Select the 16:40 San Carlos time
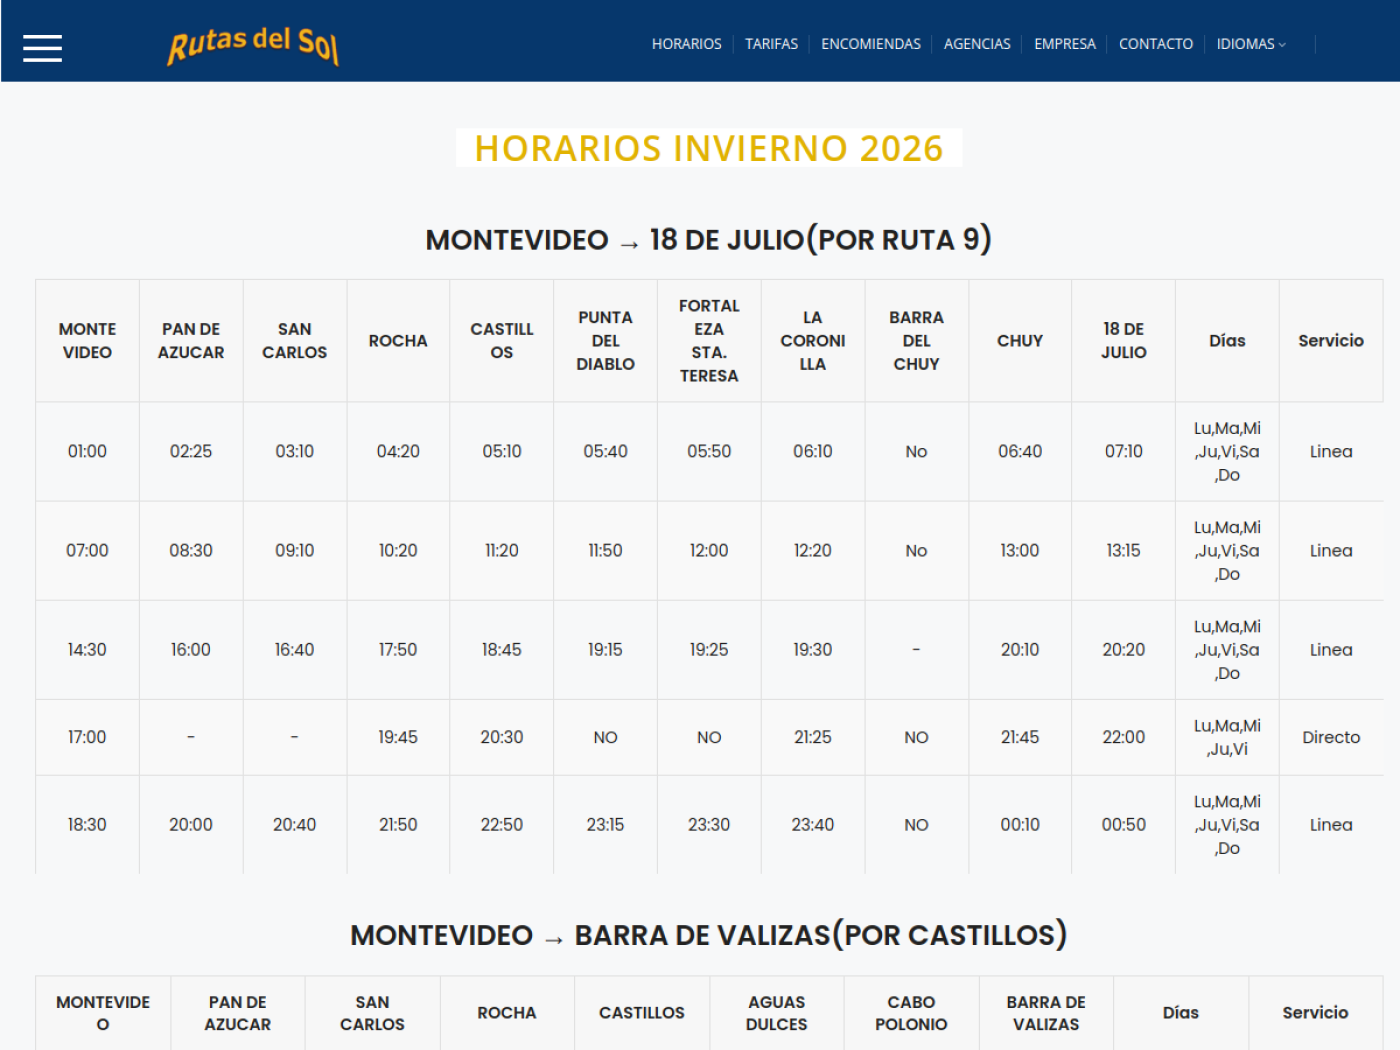Screen dimensions: 1400x1050 [294, 650]
